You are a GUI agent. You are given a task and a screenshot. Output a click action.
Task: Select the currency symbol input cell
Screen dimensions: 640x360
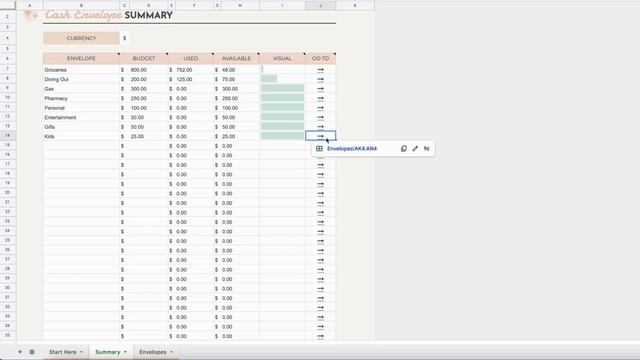tap(124, 38)
